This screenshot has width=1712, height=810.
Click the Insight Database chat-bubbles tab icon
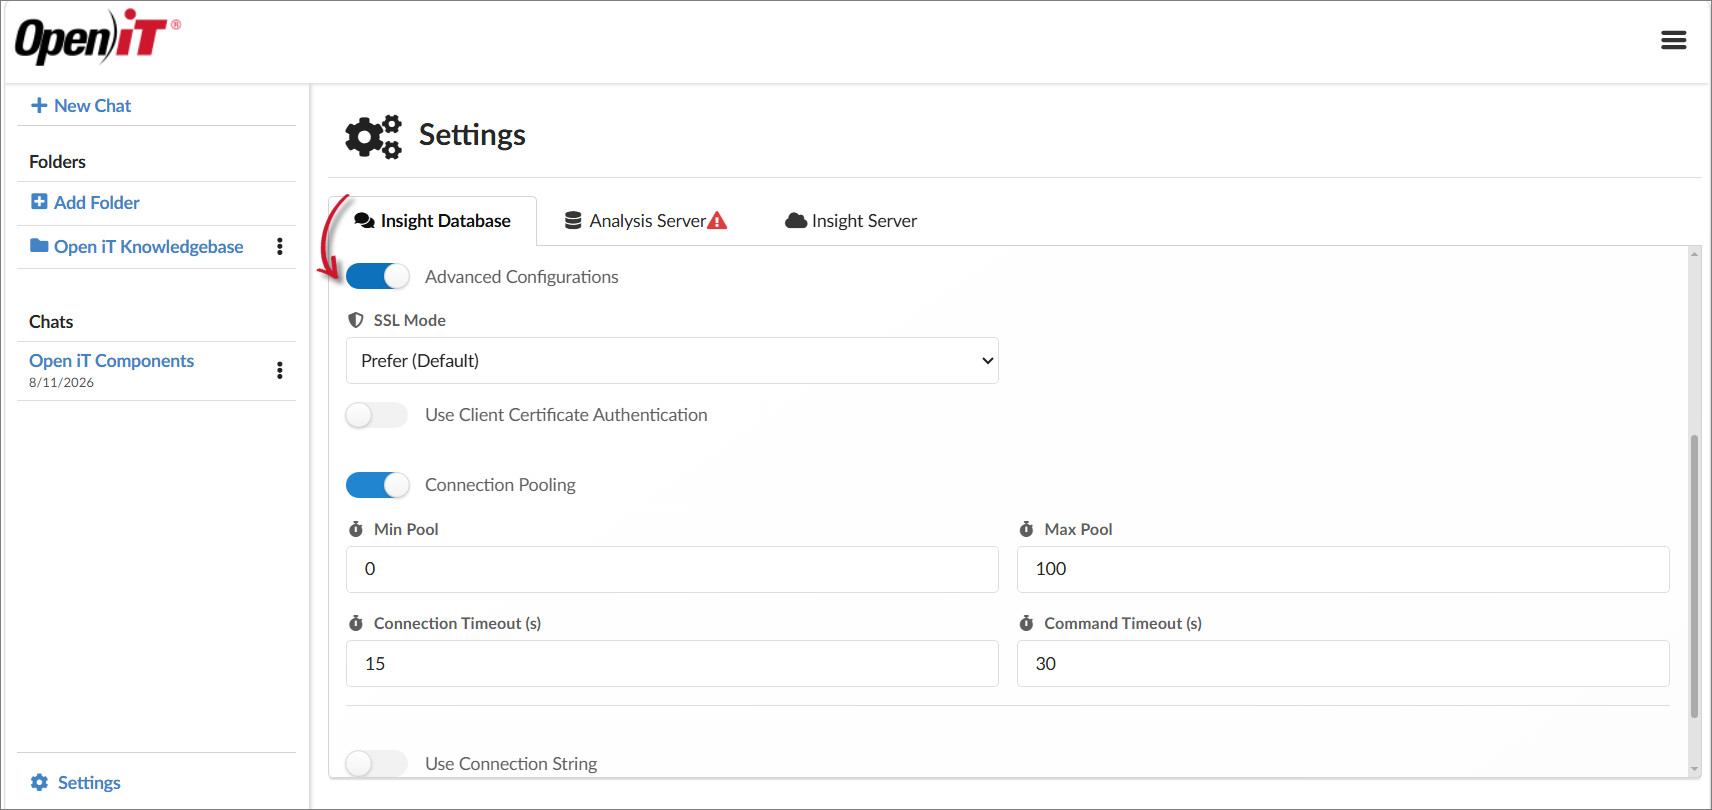click(x=365, y=221)
